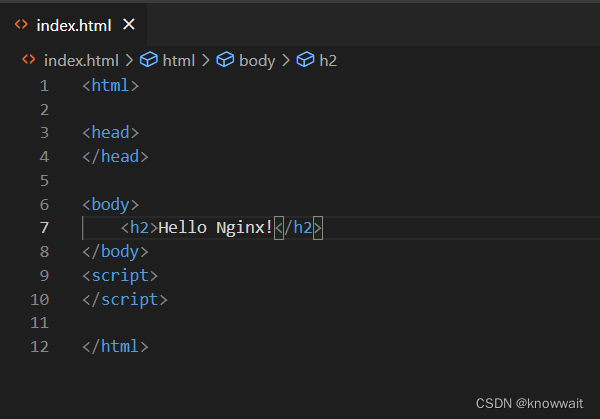
Task: Select the index.html tab
Action: tap(73, 24)
